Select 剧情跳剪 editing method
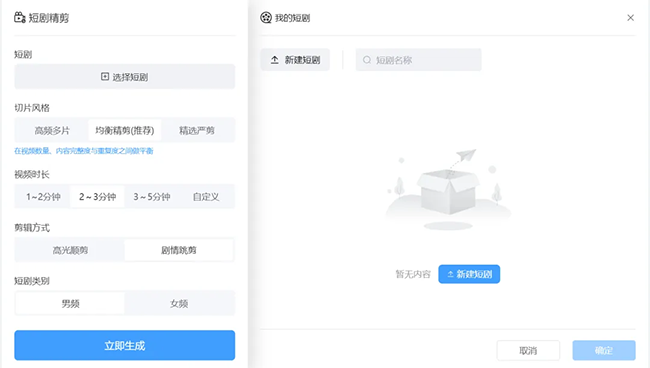 pyautogui.click(x=179, y=250)
